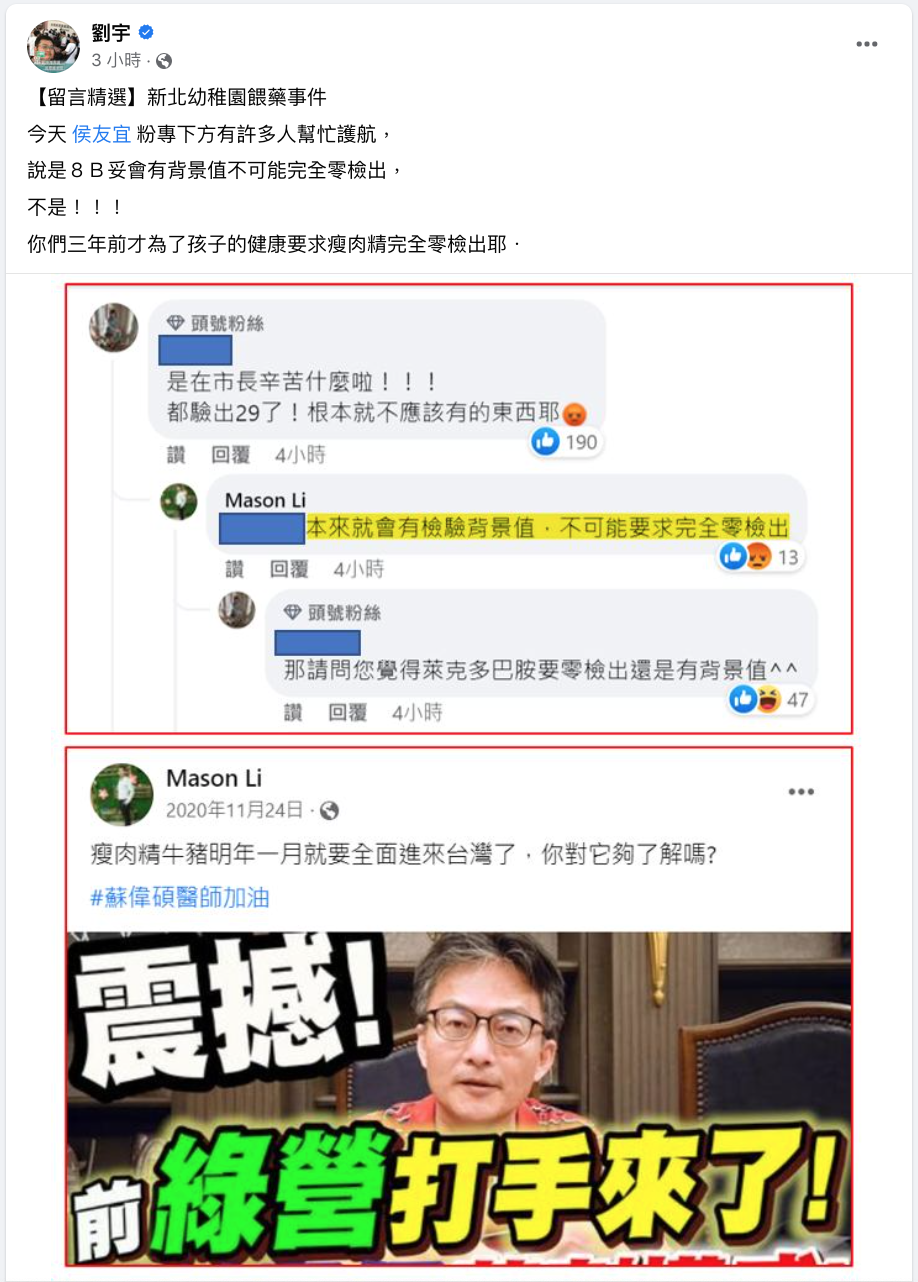Click the 劉宇 author name
The width and height of the screenshot is (918, 1282).
pos(111,33)
